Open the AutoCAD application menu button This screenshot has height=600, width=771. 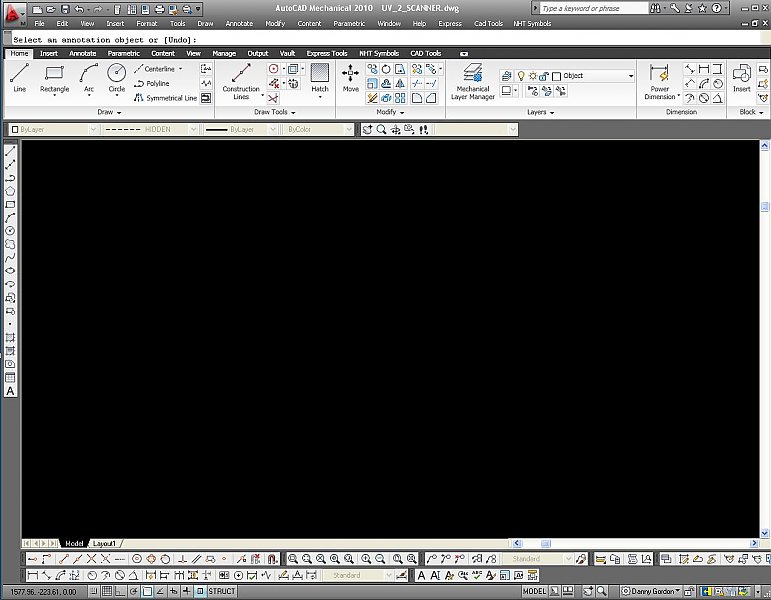click(x=14, y=15)
